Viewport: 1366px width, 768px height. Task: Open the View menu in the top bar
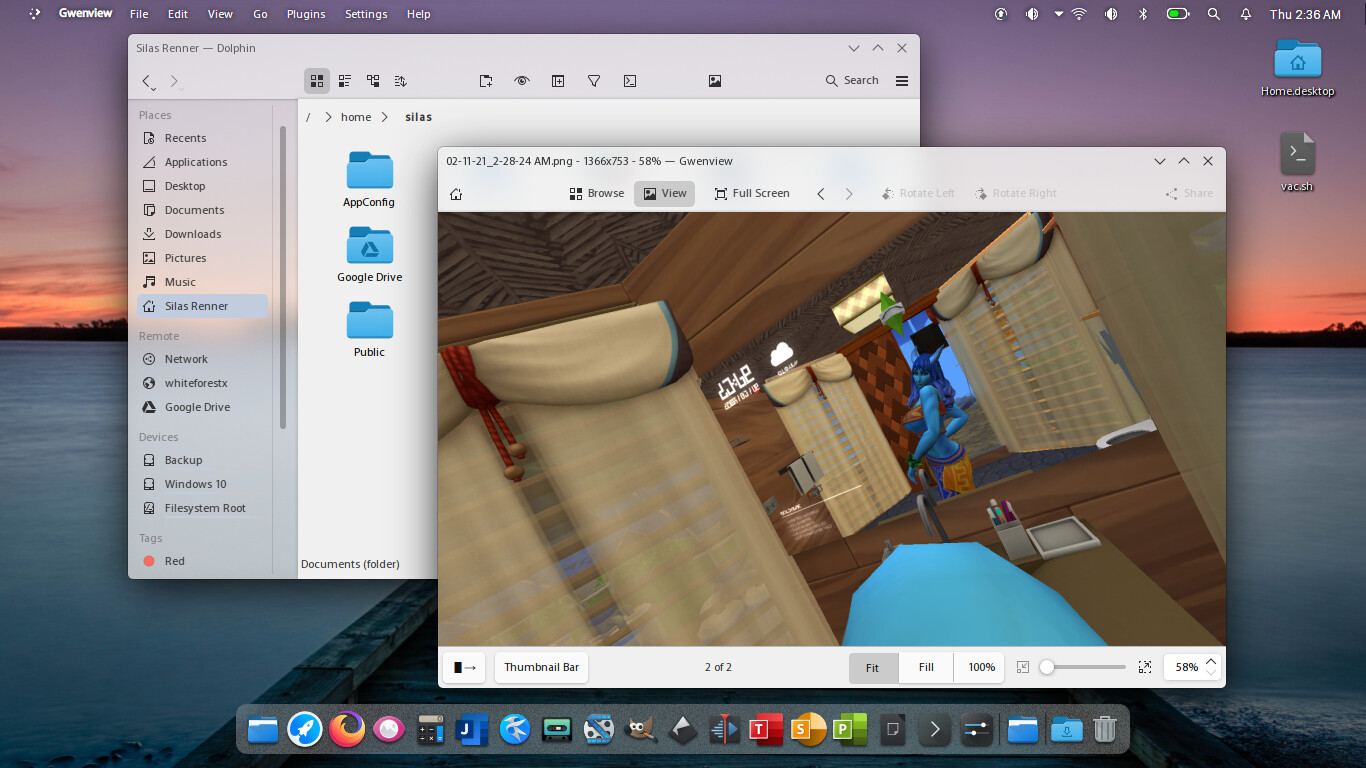tap(220, 14)
